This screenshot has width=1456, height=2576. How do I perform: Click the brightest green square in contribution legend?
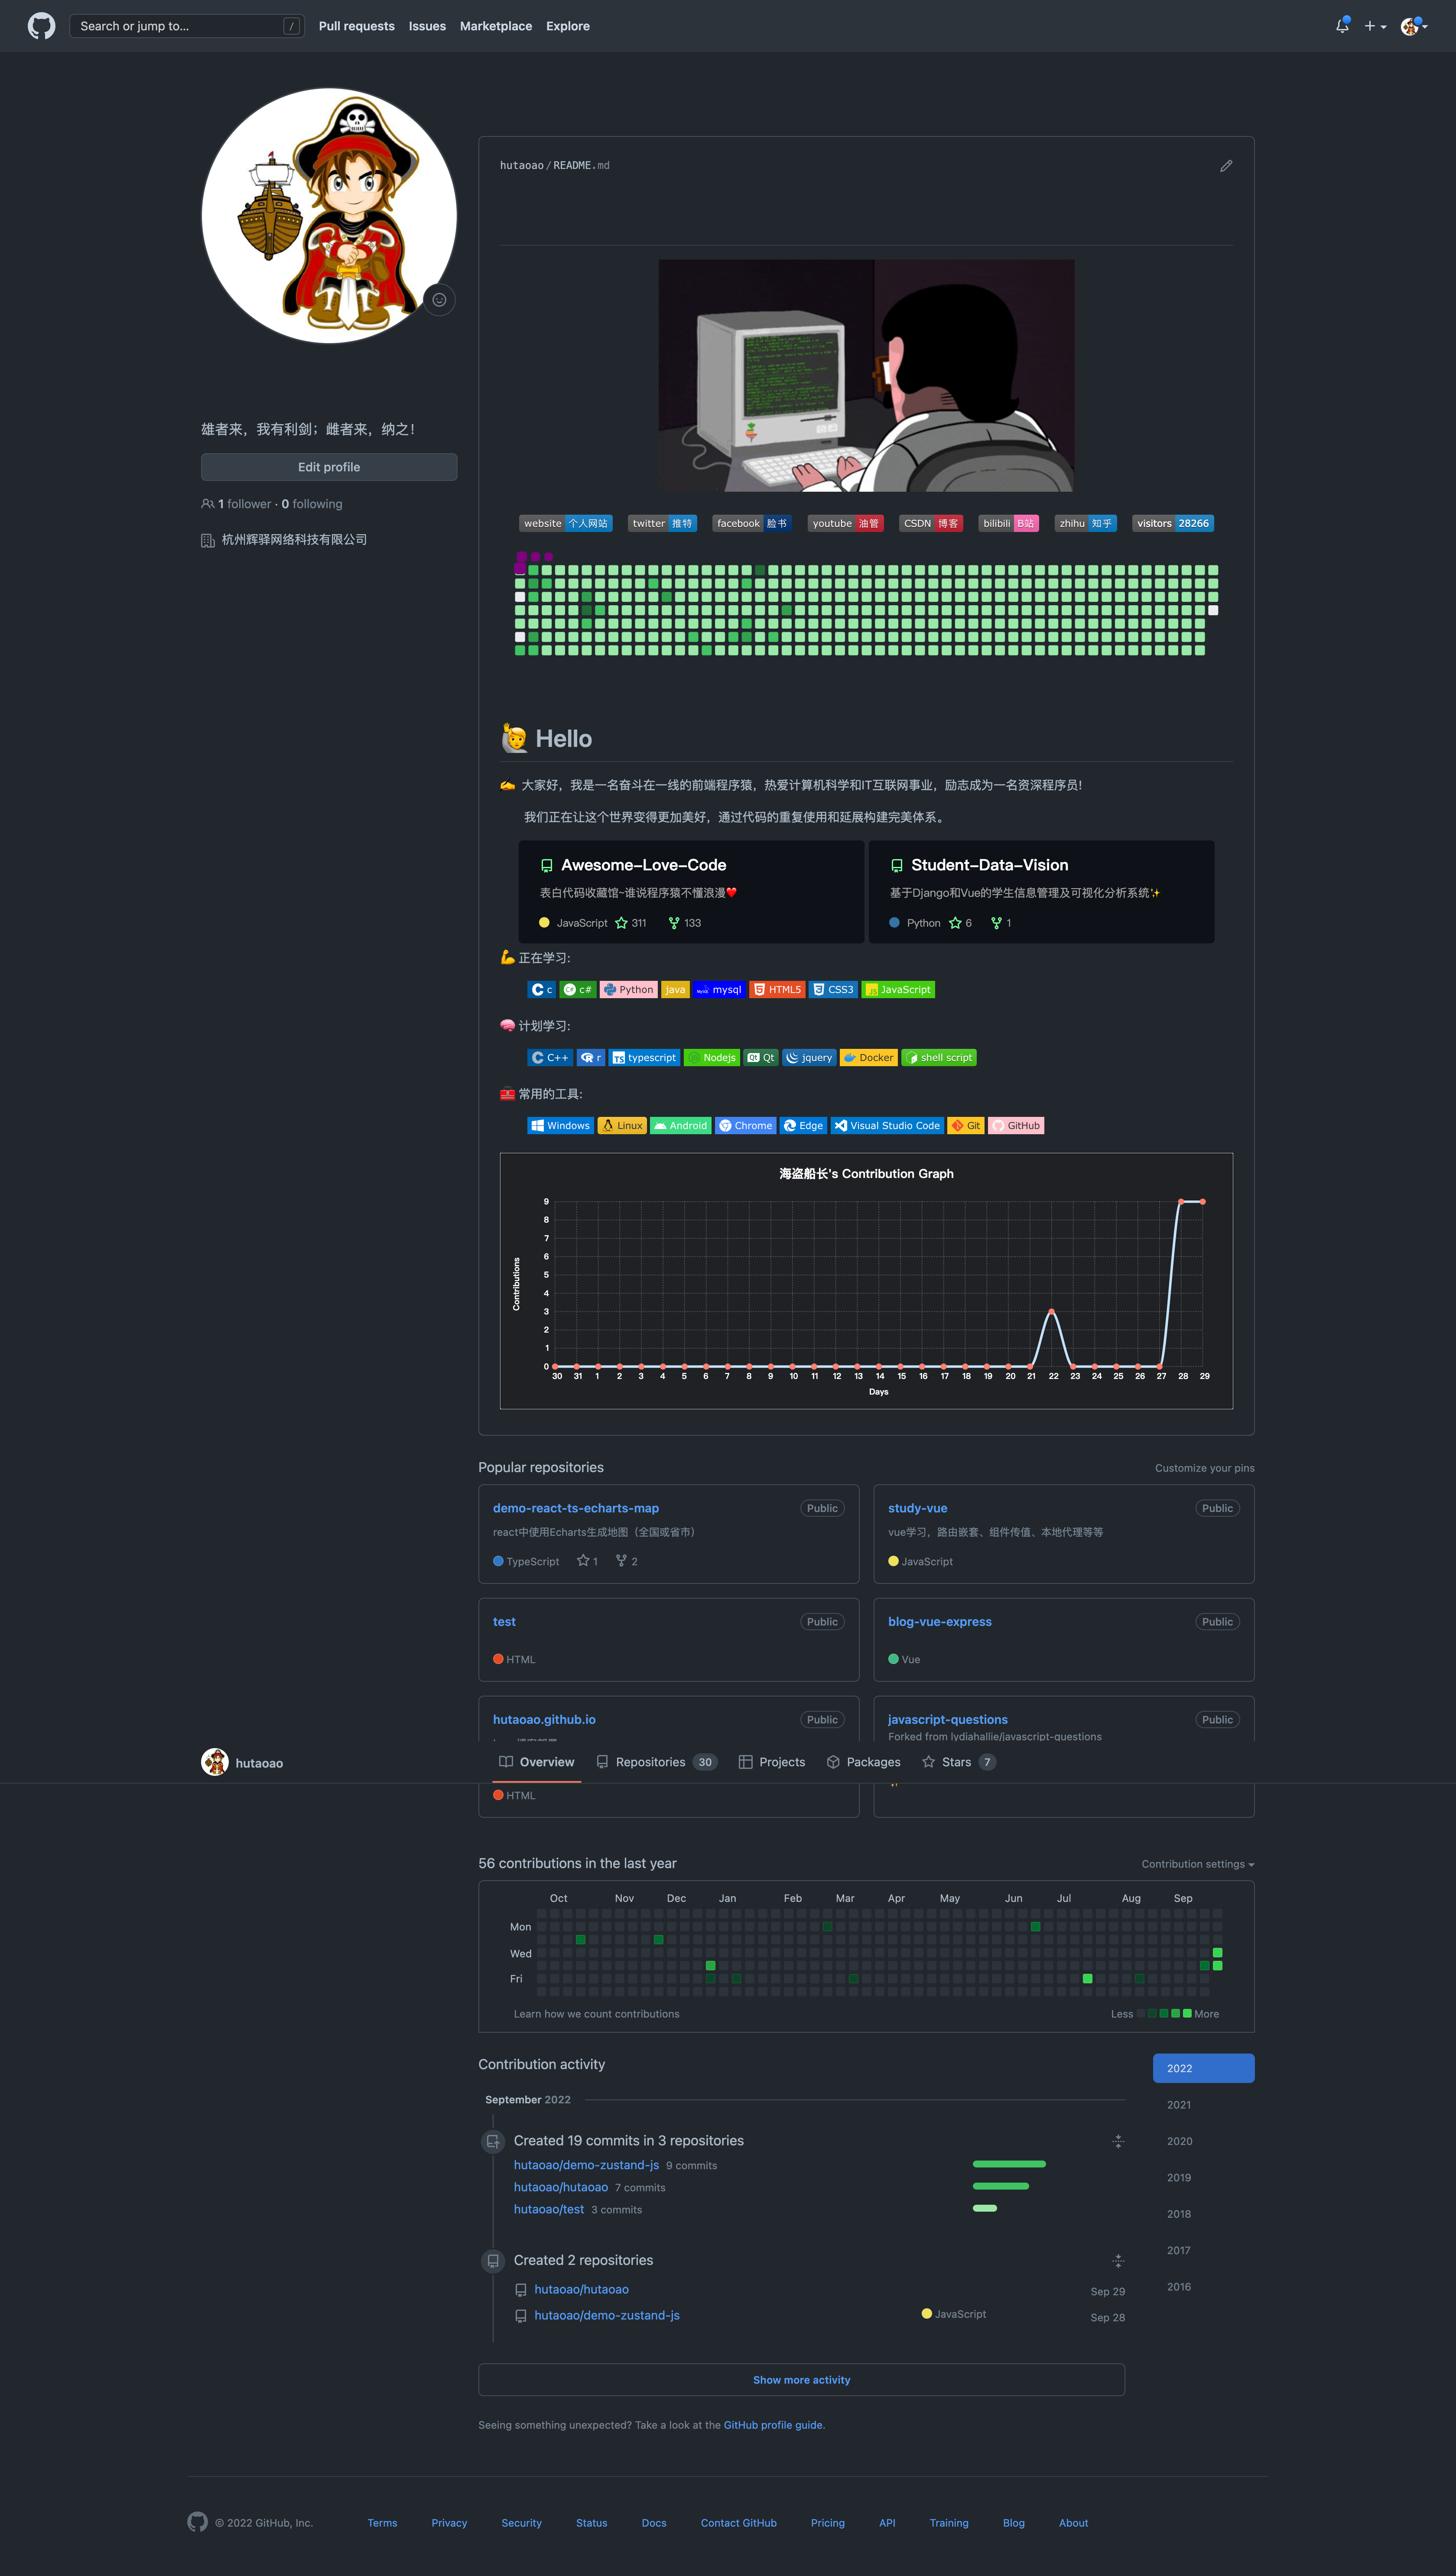[x=1187, y=2013]
